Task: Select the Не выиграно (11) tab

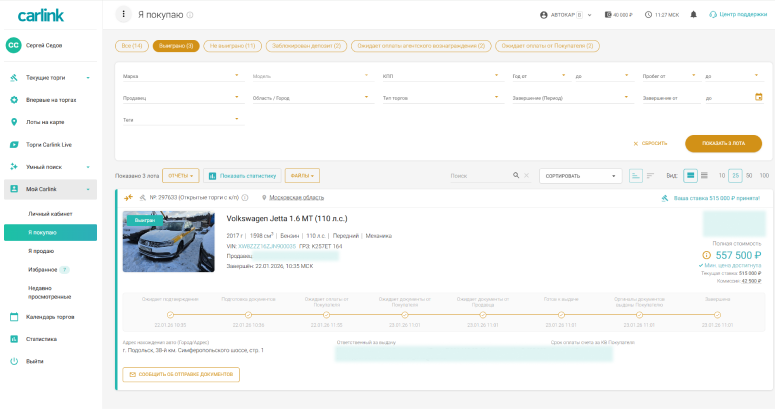Action: [x=234, y=45]
